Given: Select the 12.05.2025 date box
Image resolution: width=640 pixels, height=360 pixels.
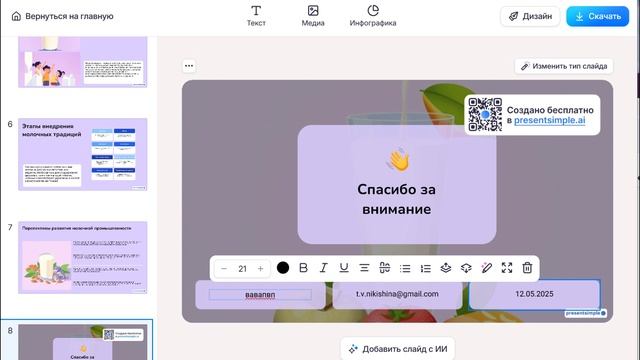Looking at the screenshot, I should (x=534, y=294).
